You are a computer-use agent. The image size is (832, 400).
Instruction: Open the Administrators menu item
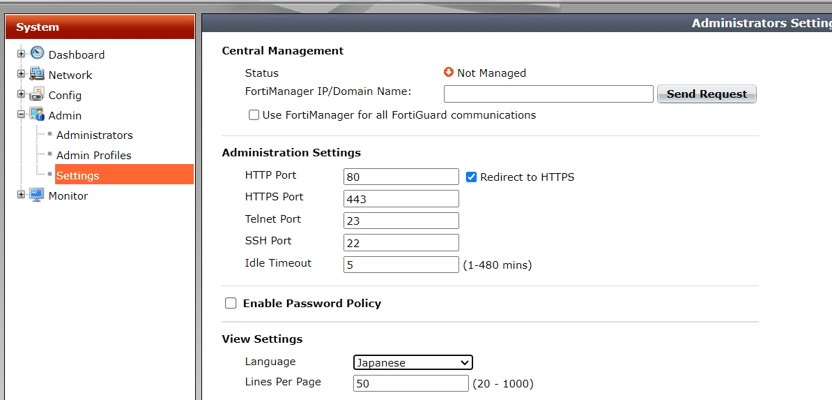[x=94, y=135]
